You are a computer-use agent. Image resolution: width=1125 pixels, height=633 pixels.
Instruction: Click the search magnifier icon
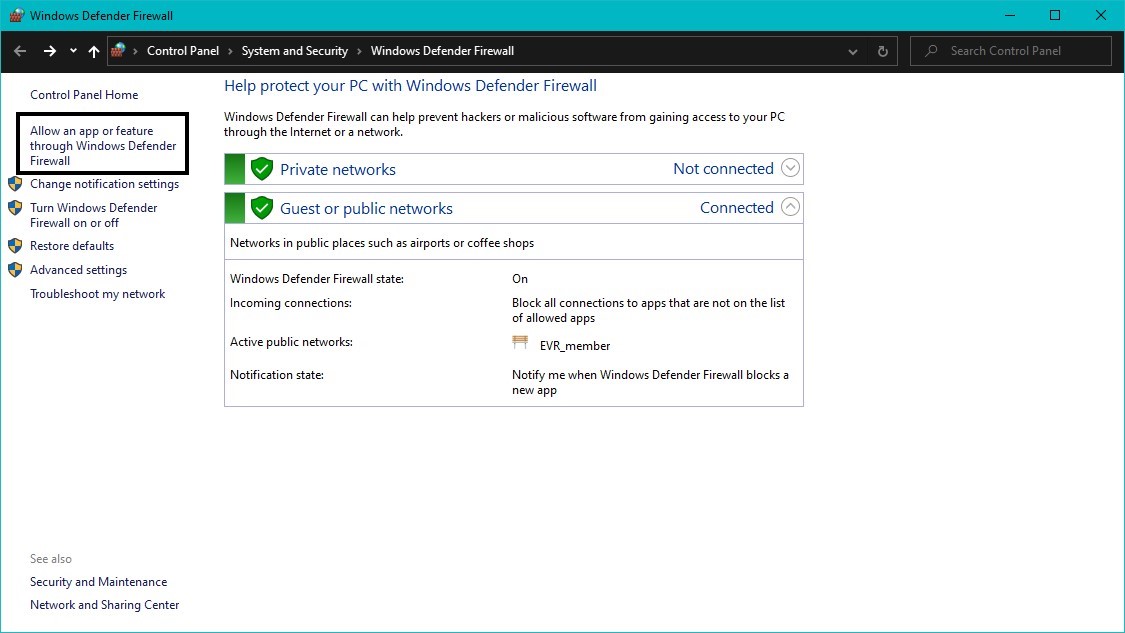(x=931, y=51)
